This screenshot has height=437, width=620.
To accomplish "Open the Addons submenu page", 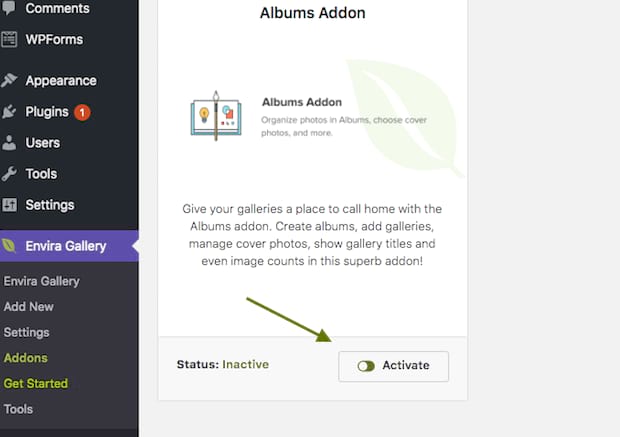I will [x=25, y=358].
